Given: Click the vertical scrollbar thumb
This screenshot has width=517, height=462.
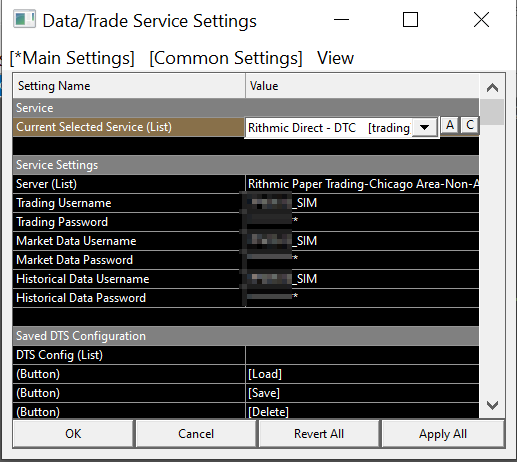Looking at the screenshot, I should (x=492, y=112).
